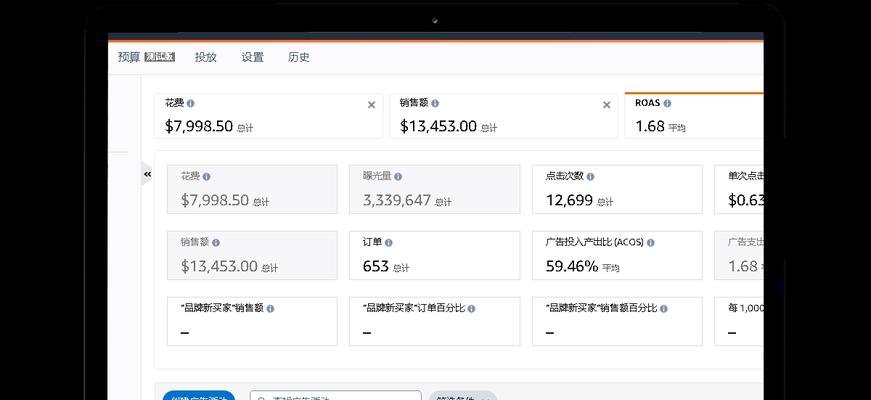
Task: Collapse the side panel with the « arrow
Action: (147, 174)
